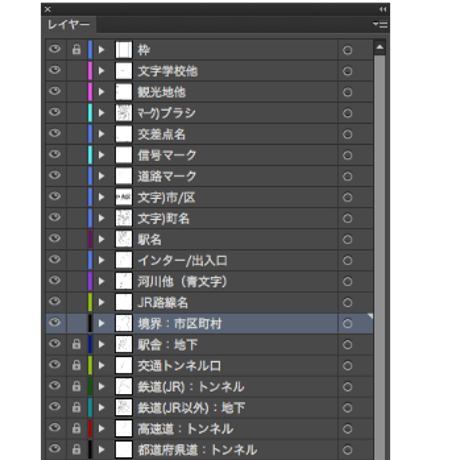Select the 鉄道(JR)：トンネル layer name
Screen dimensions: 460x460
(x=191, y=387)
